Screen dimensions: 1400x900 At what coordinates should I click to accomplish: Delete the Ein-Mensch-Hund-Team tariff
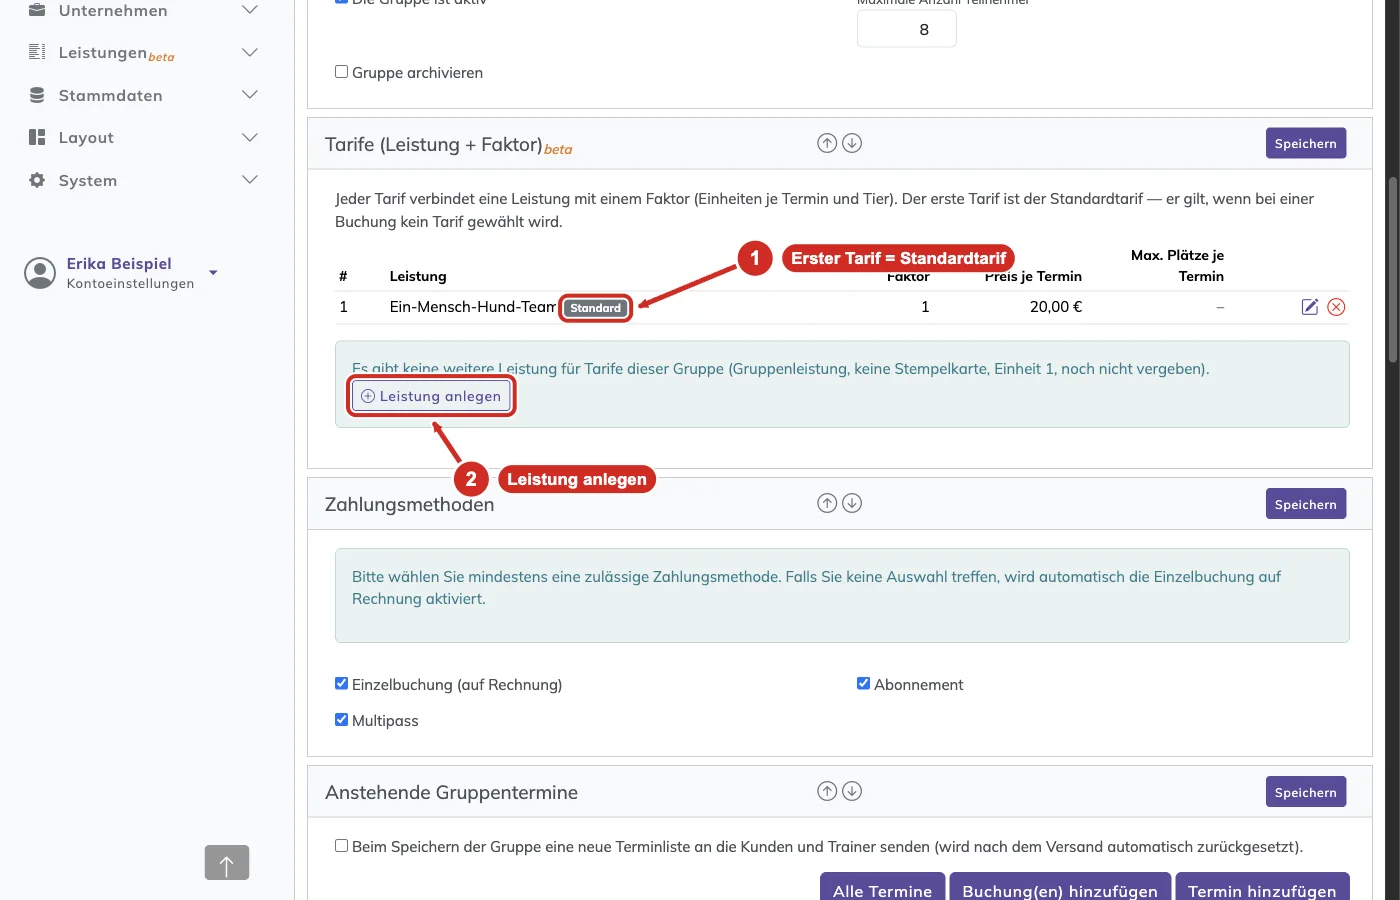(1336, 307)
